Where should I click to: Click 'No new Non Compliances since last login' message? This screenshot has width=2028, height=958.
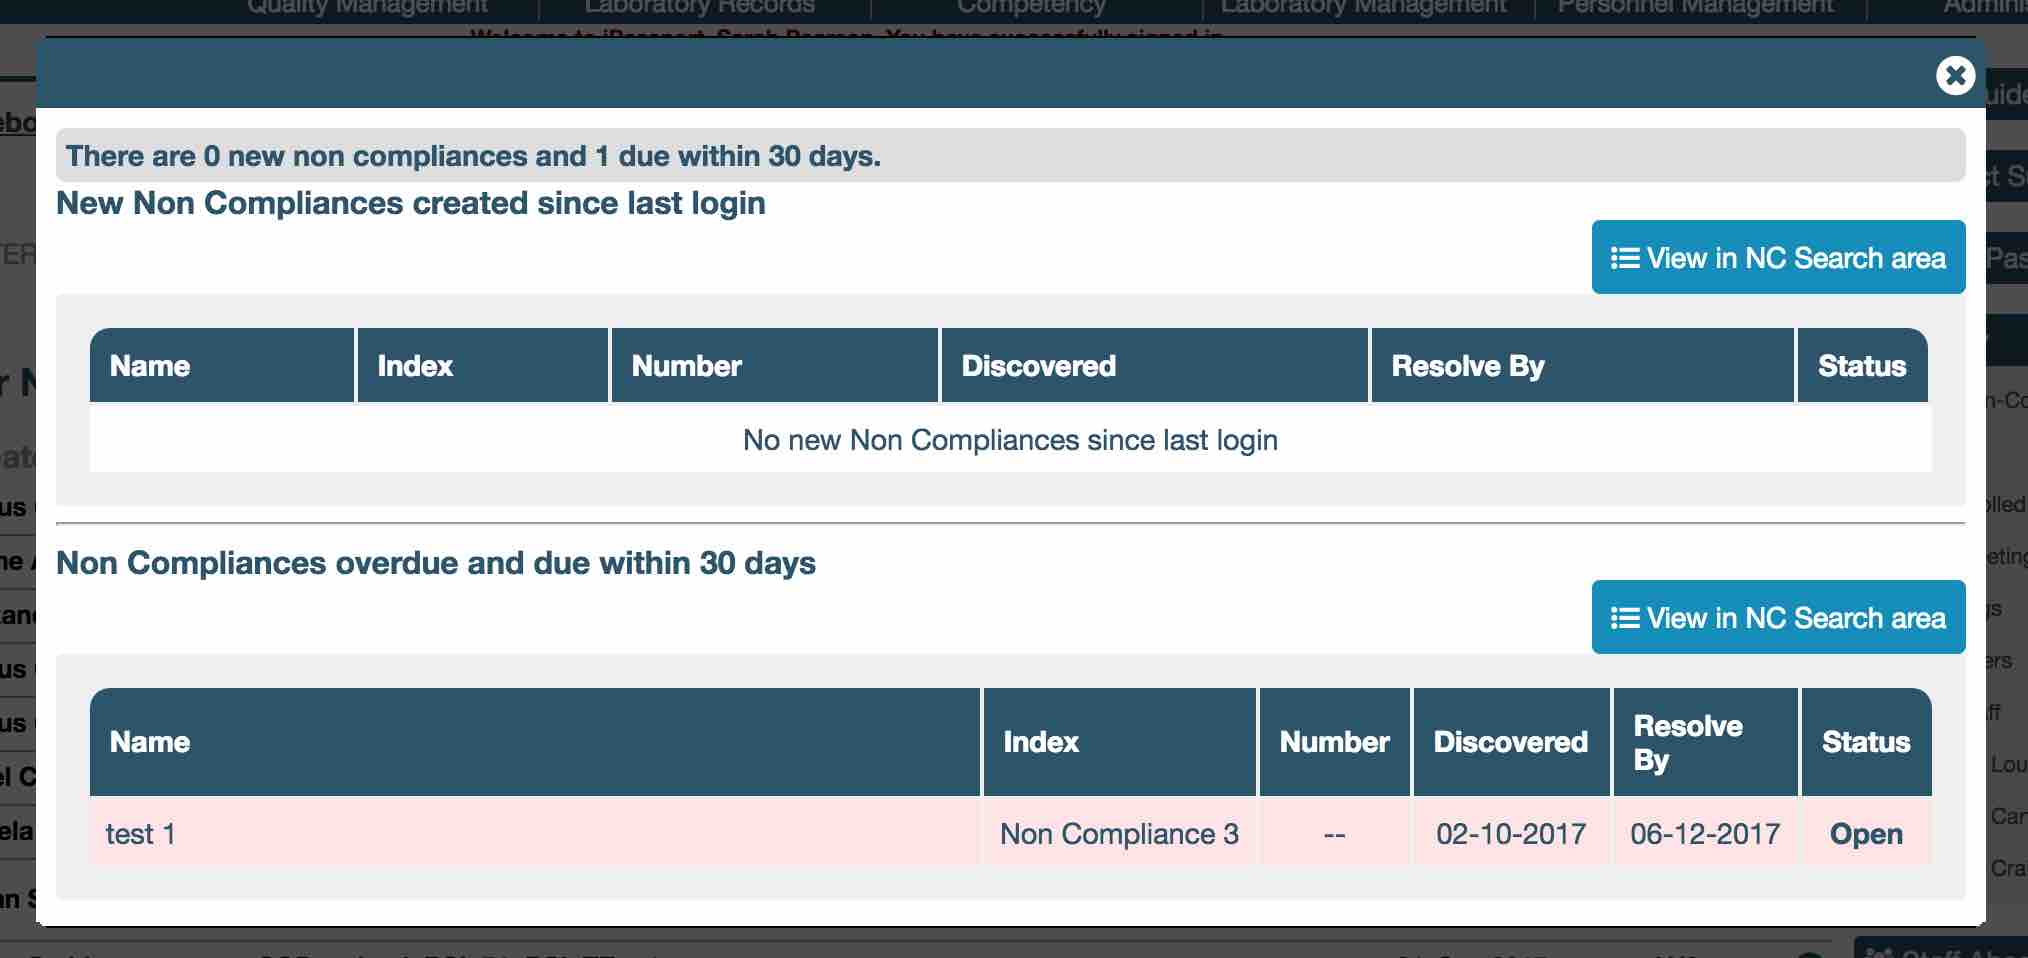pos(1010,440)
